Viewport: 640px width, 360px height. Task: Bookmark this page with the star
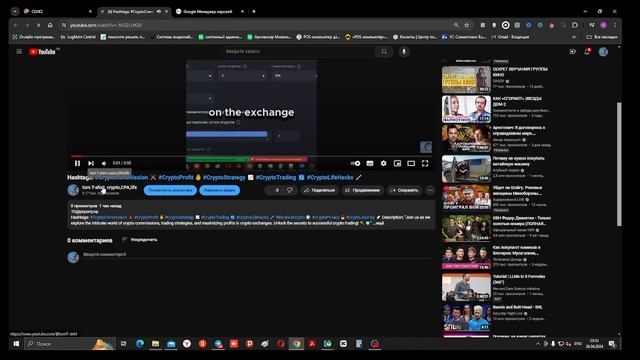pos(467,25)
